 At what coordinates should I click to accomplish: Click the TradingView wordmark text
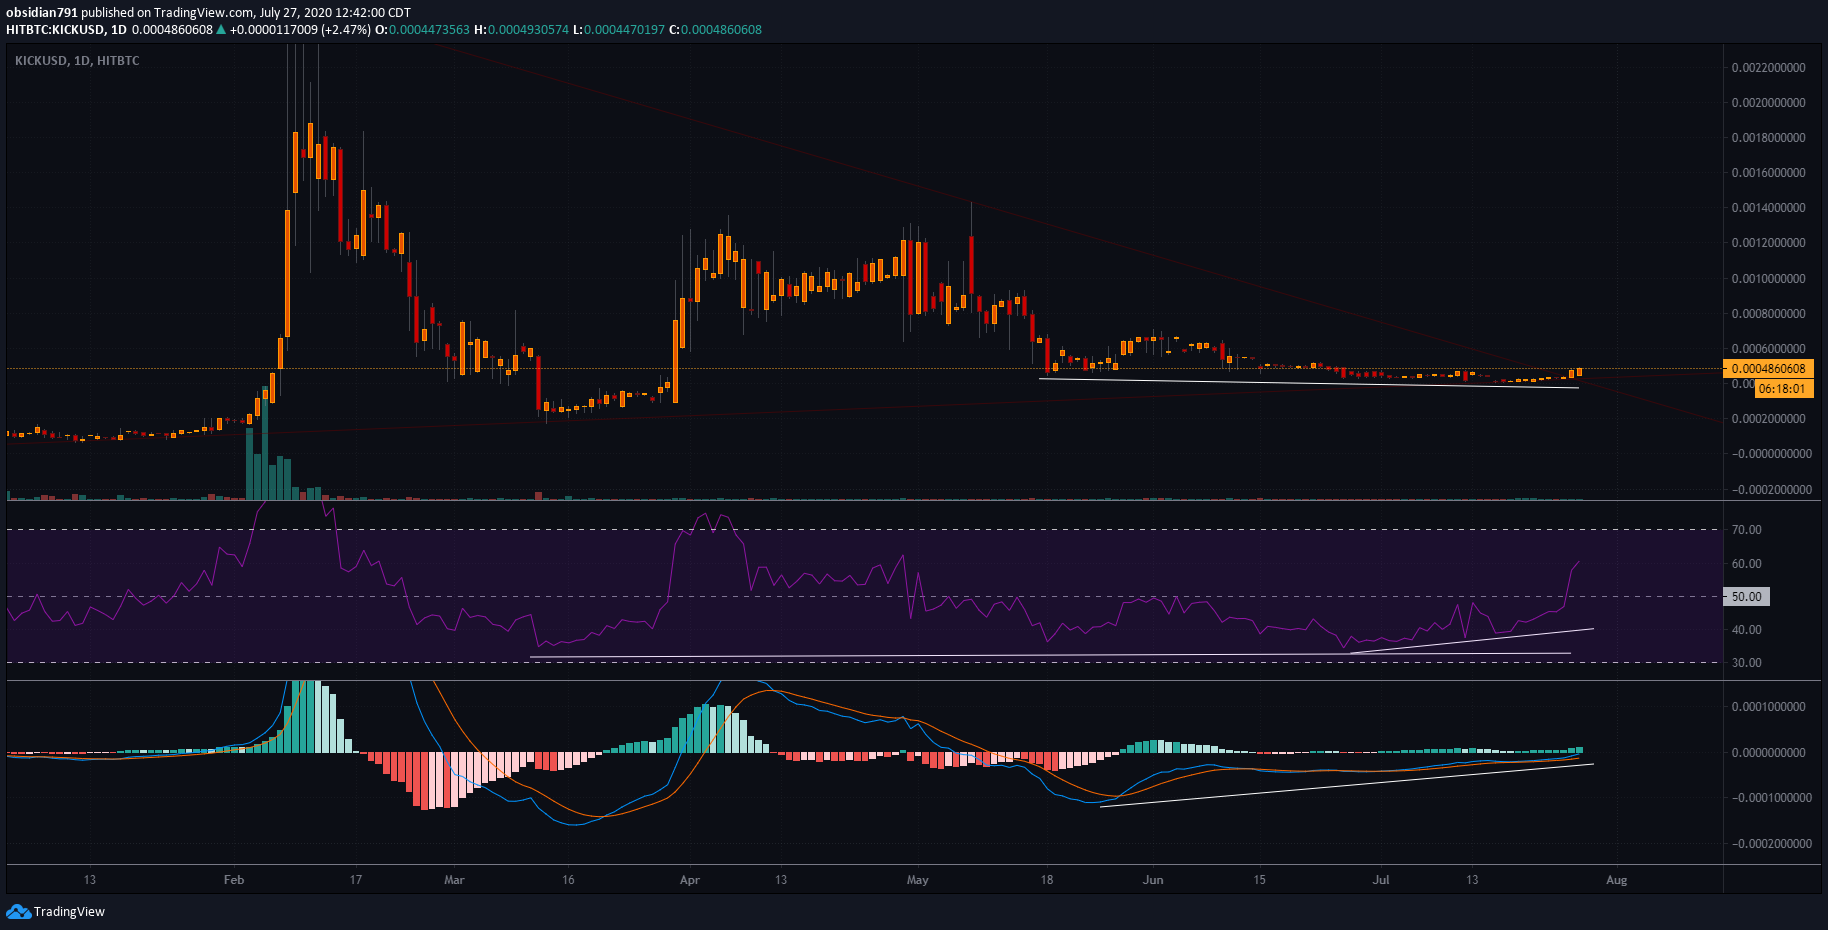pyautogui.click(x=69, y=911)
